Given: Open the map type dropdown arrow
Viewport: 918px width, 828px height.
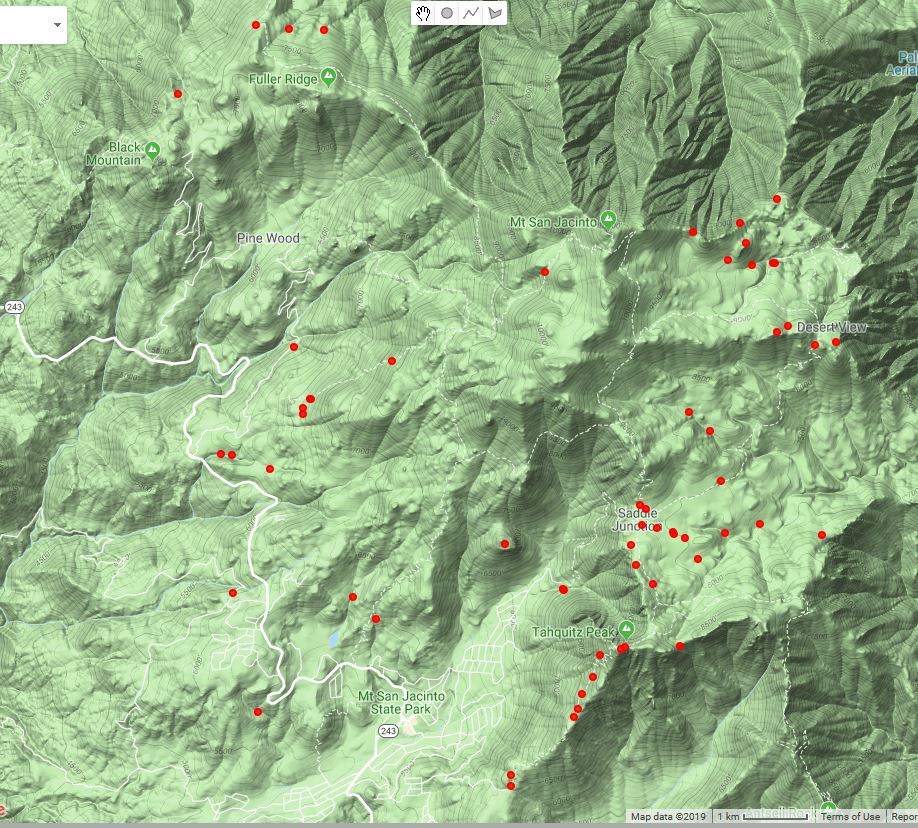Looking at the screenshot, I should 56,24.
